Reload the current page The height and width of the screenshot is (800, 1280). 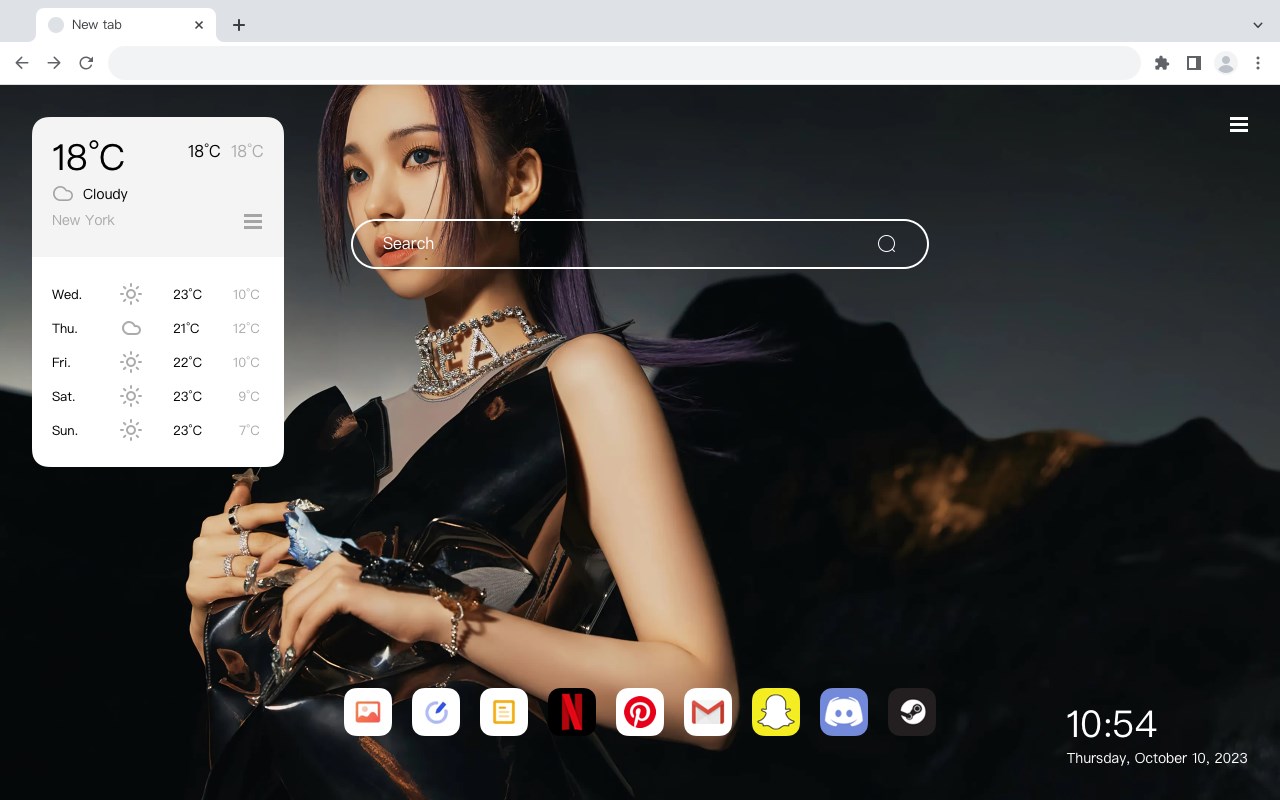click(x=86, y=63)
